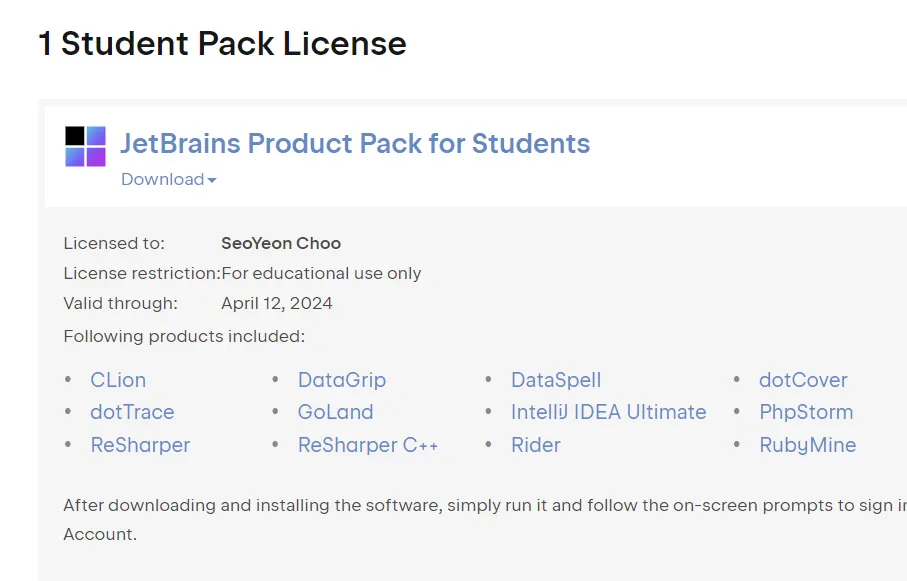Image resolution: width=907 pixels, height=581 pixels.
Task: Click the licensee name SeoYeon Choo
Action: coord(281,243)
